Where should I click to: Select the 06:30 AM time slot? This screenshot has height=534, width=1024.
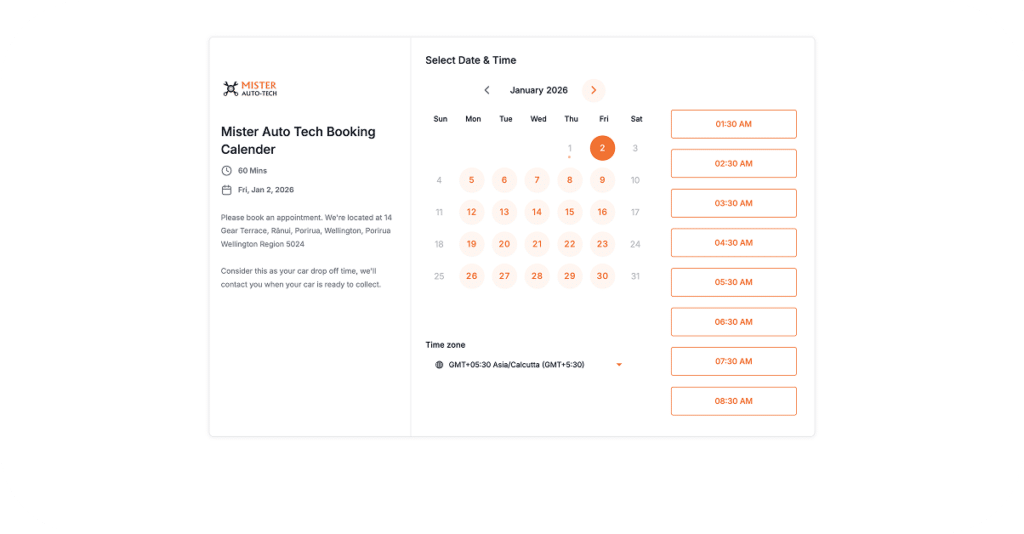click(x=733, y=322)
